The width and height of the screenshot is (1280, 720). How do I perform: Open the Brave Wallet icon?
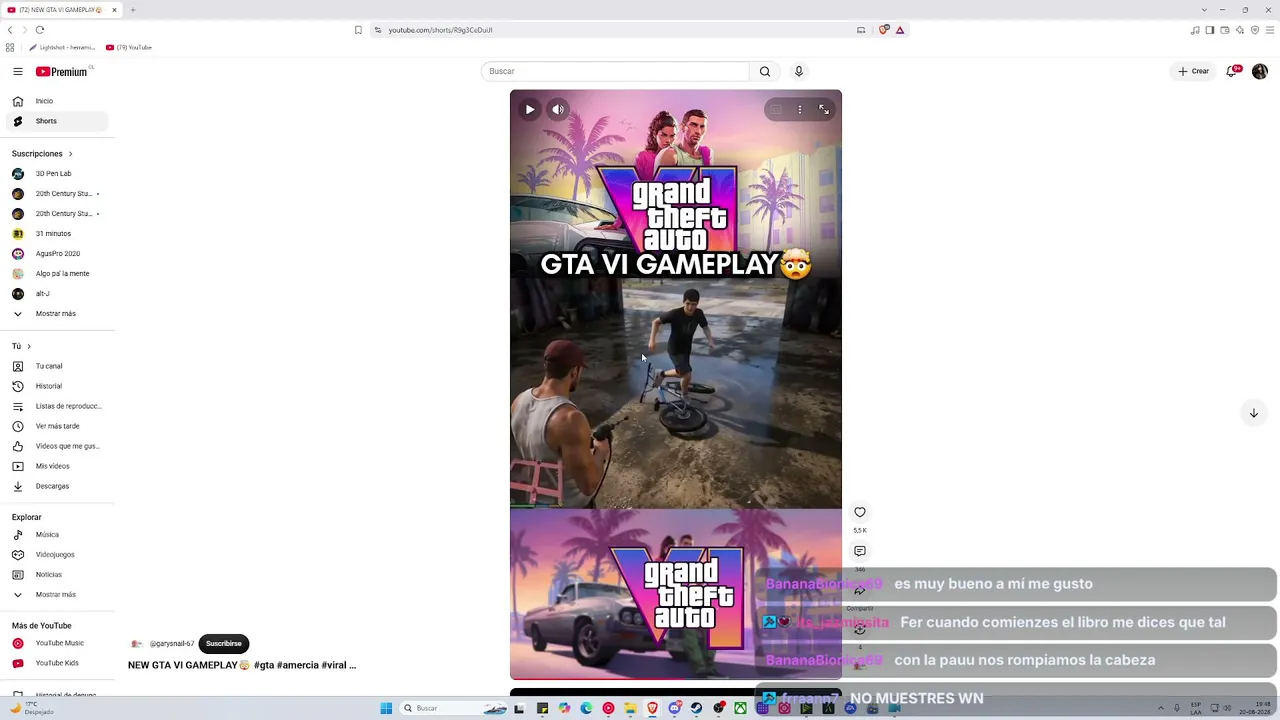[x=1224, y=30]
